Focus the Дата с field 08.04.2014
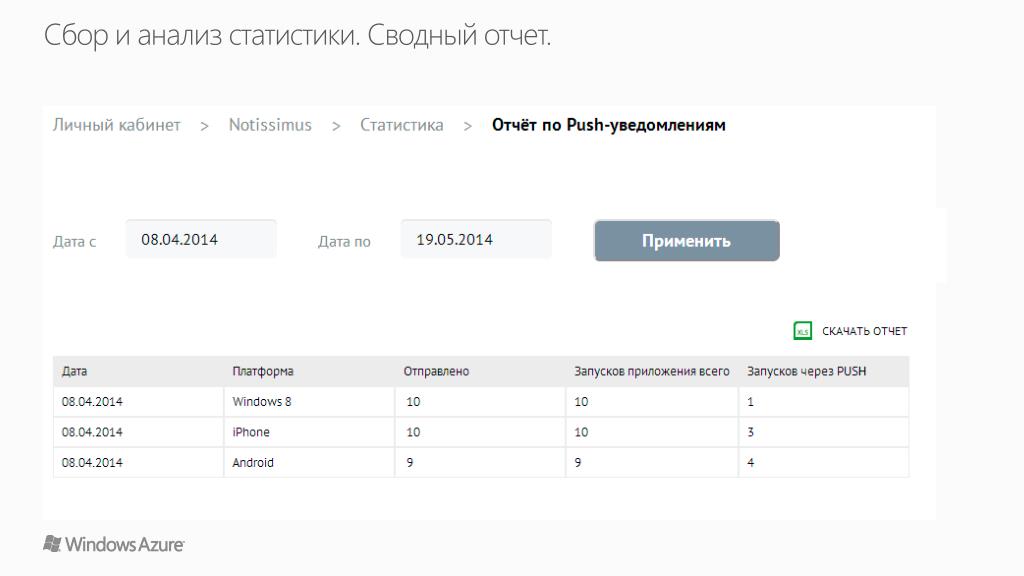1024x576 pixels. (201, 240)
